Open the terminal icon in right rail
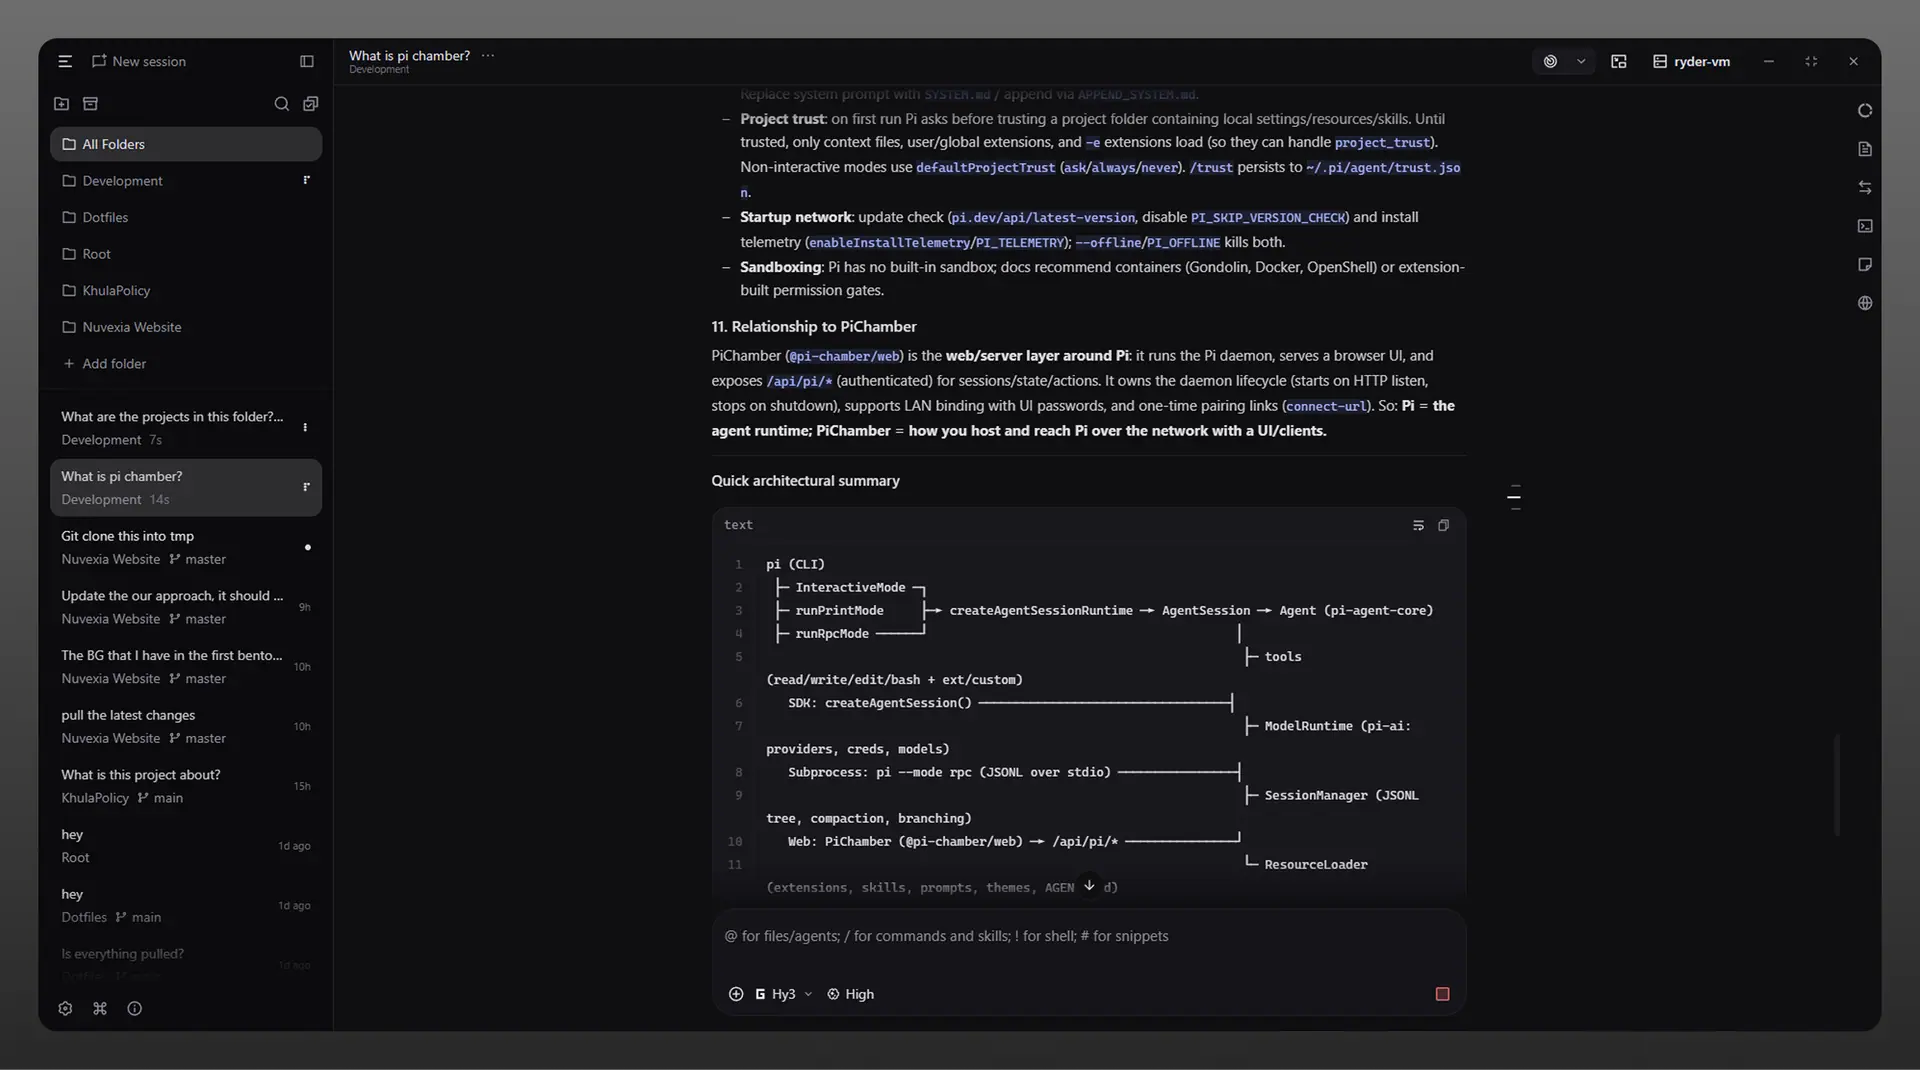 tap(1865, 226)
